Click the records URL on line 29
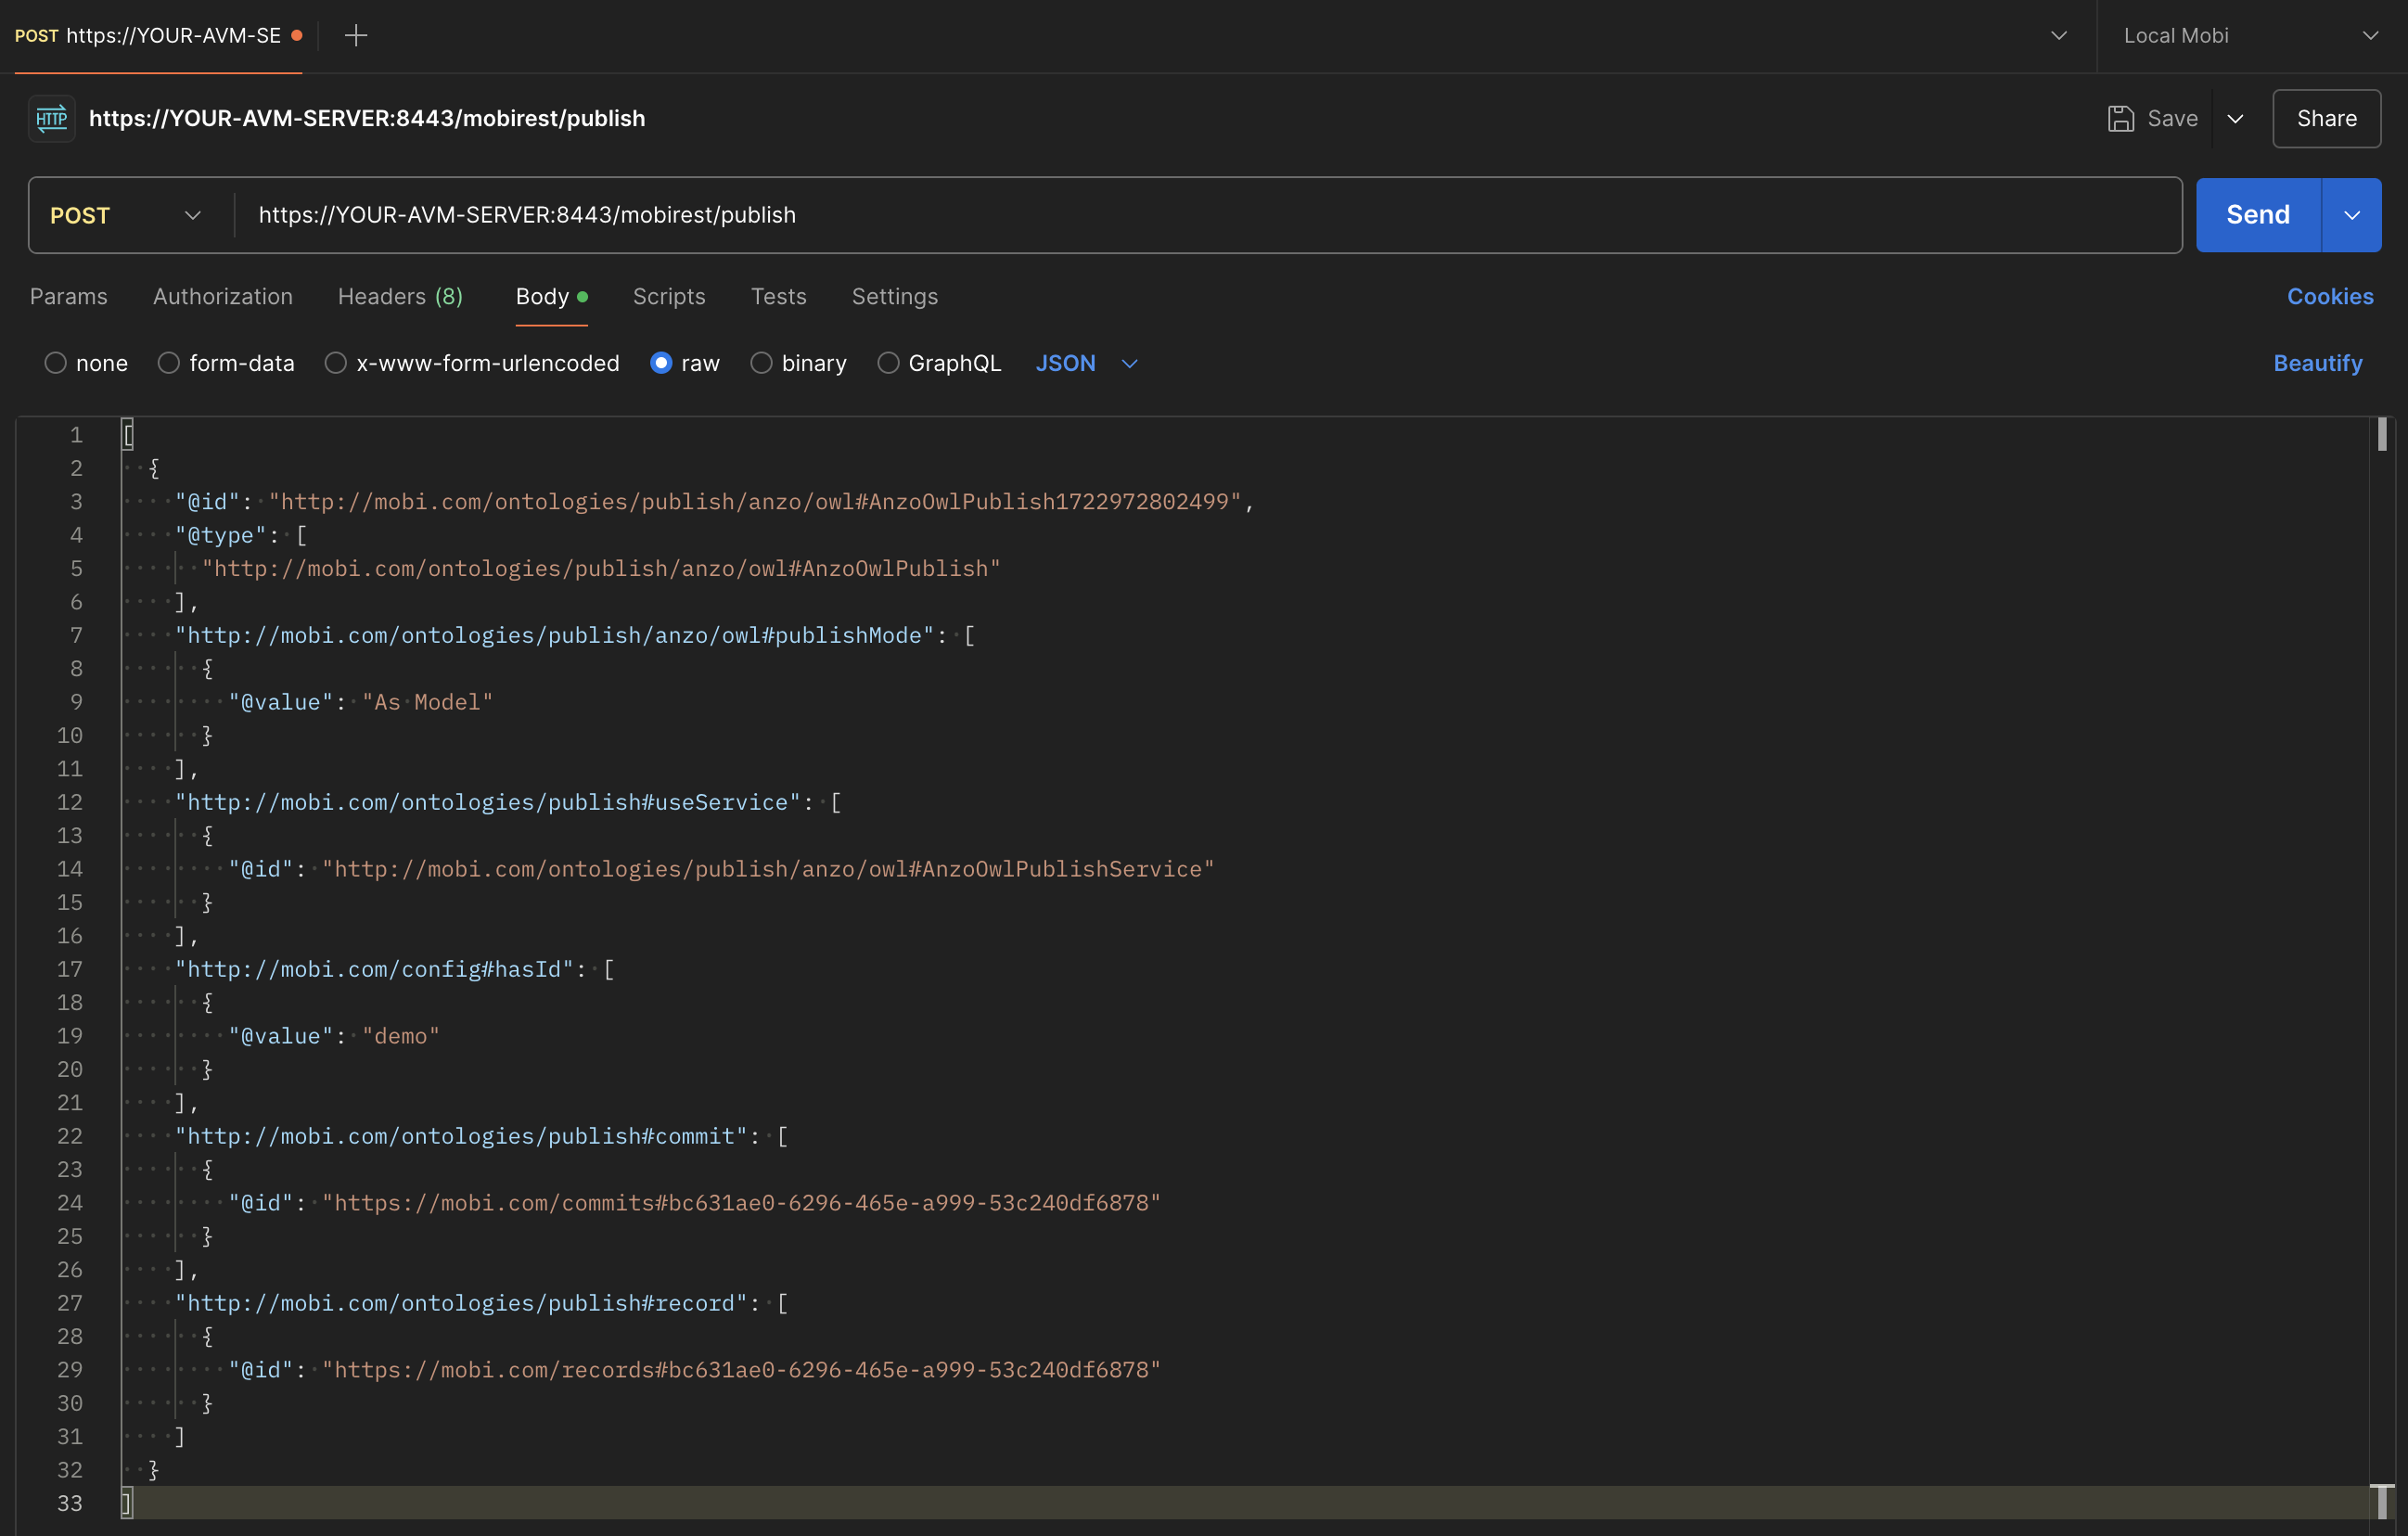The height and width of the screenshot is (1536, 2408). click(741, 1370)
